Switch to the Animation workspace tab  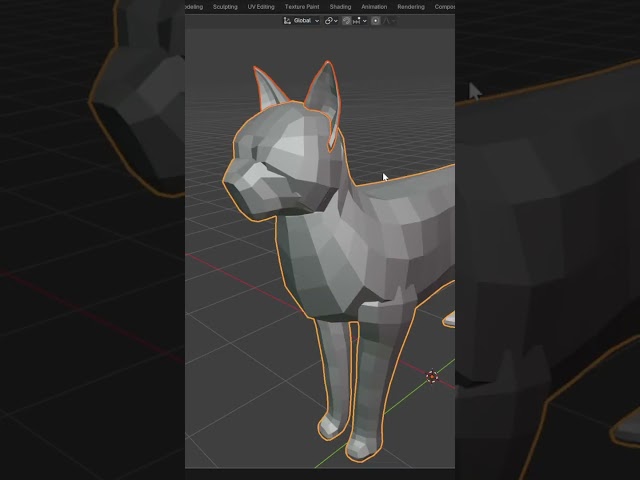point(374,7)
